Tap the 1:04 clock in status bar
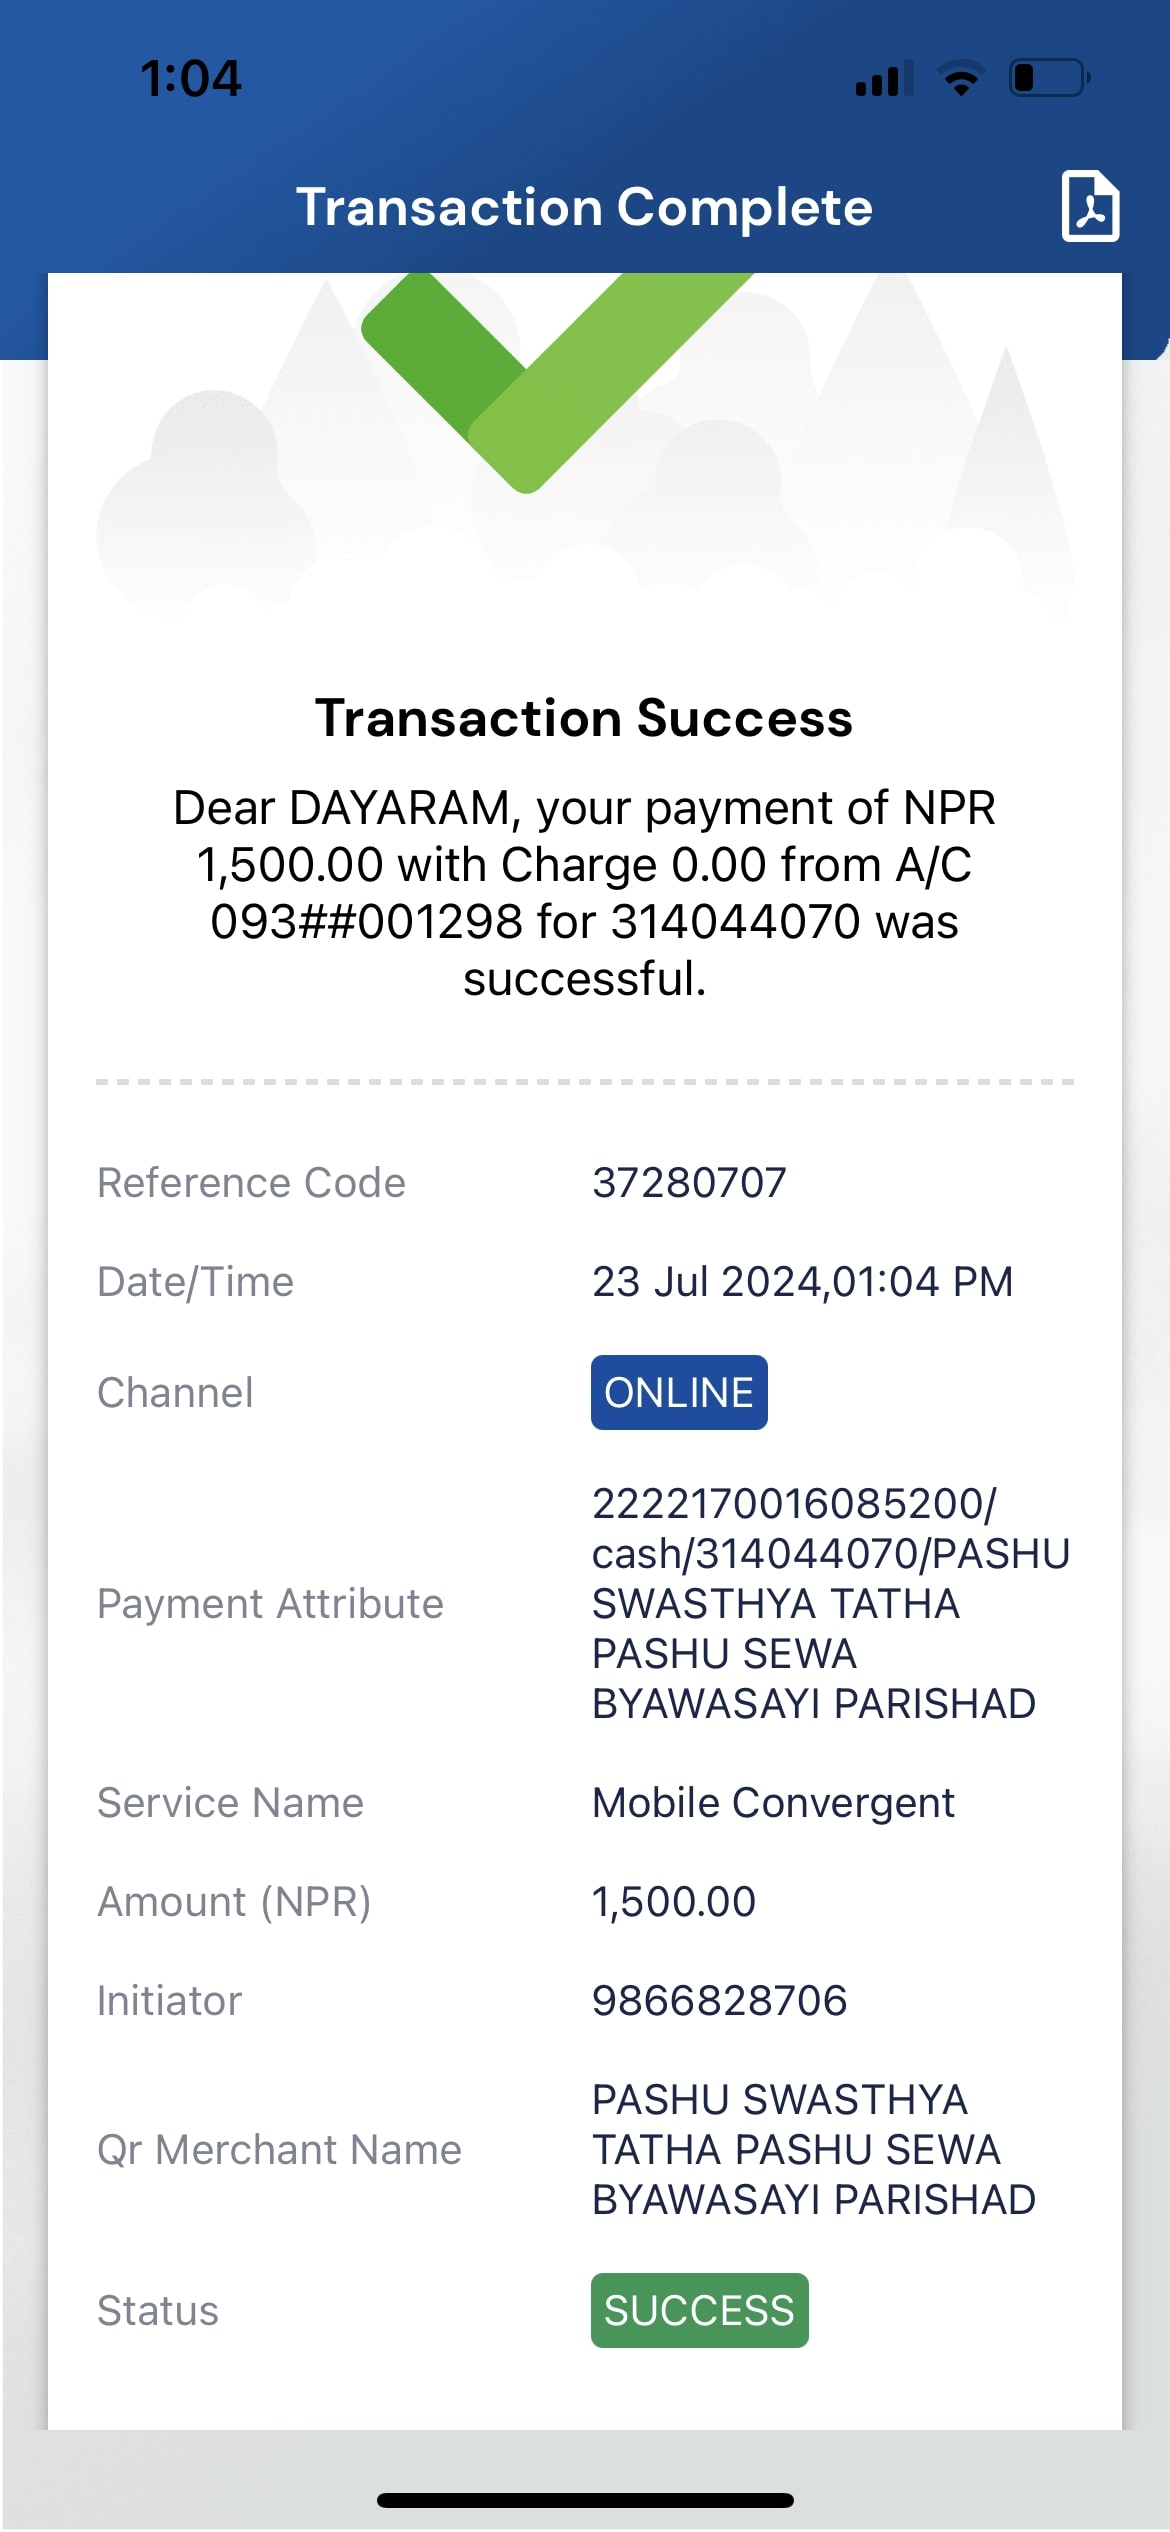The height and width of the screenshot is (2532, 1170). point(190,78)
